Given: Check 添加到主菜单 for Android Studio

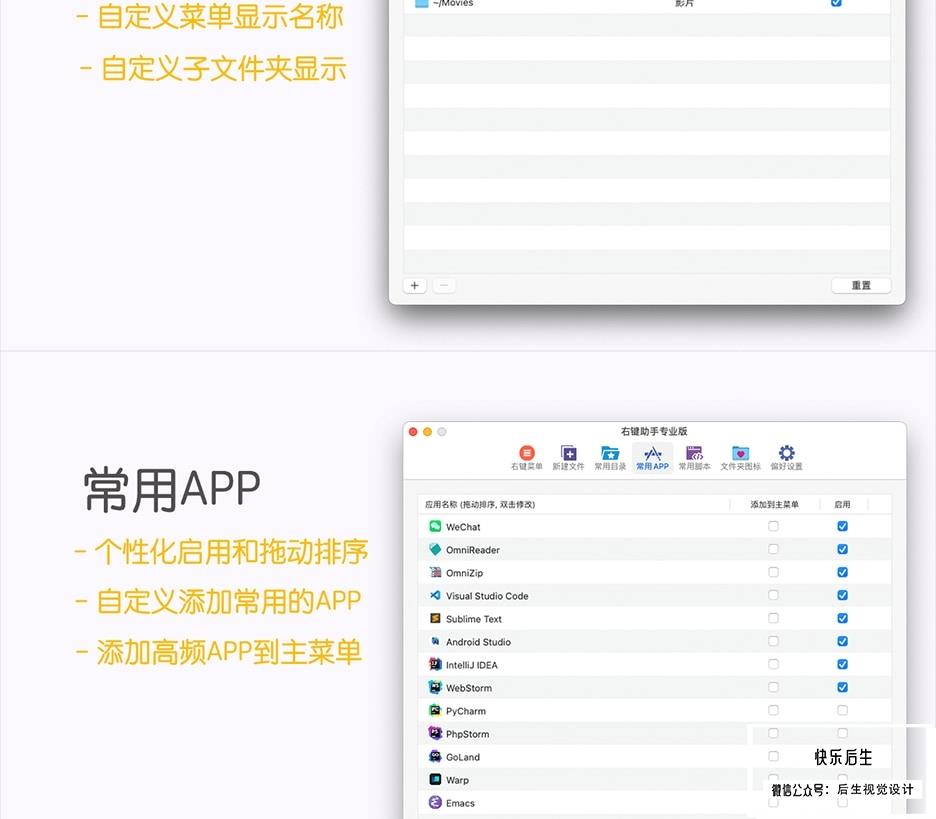Looking at the screenshot, I should pyautogui.click(x=773, y=641).
